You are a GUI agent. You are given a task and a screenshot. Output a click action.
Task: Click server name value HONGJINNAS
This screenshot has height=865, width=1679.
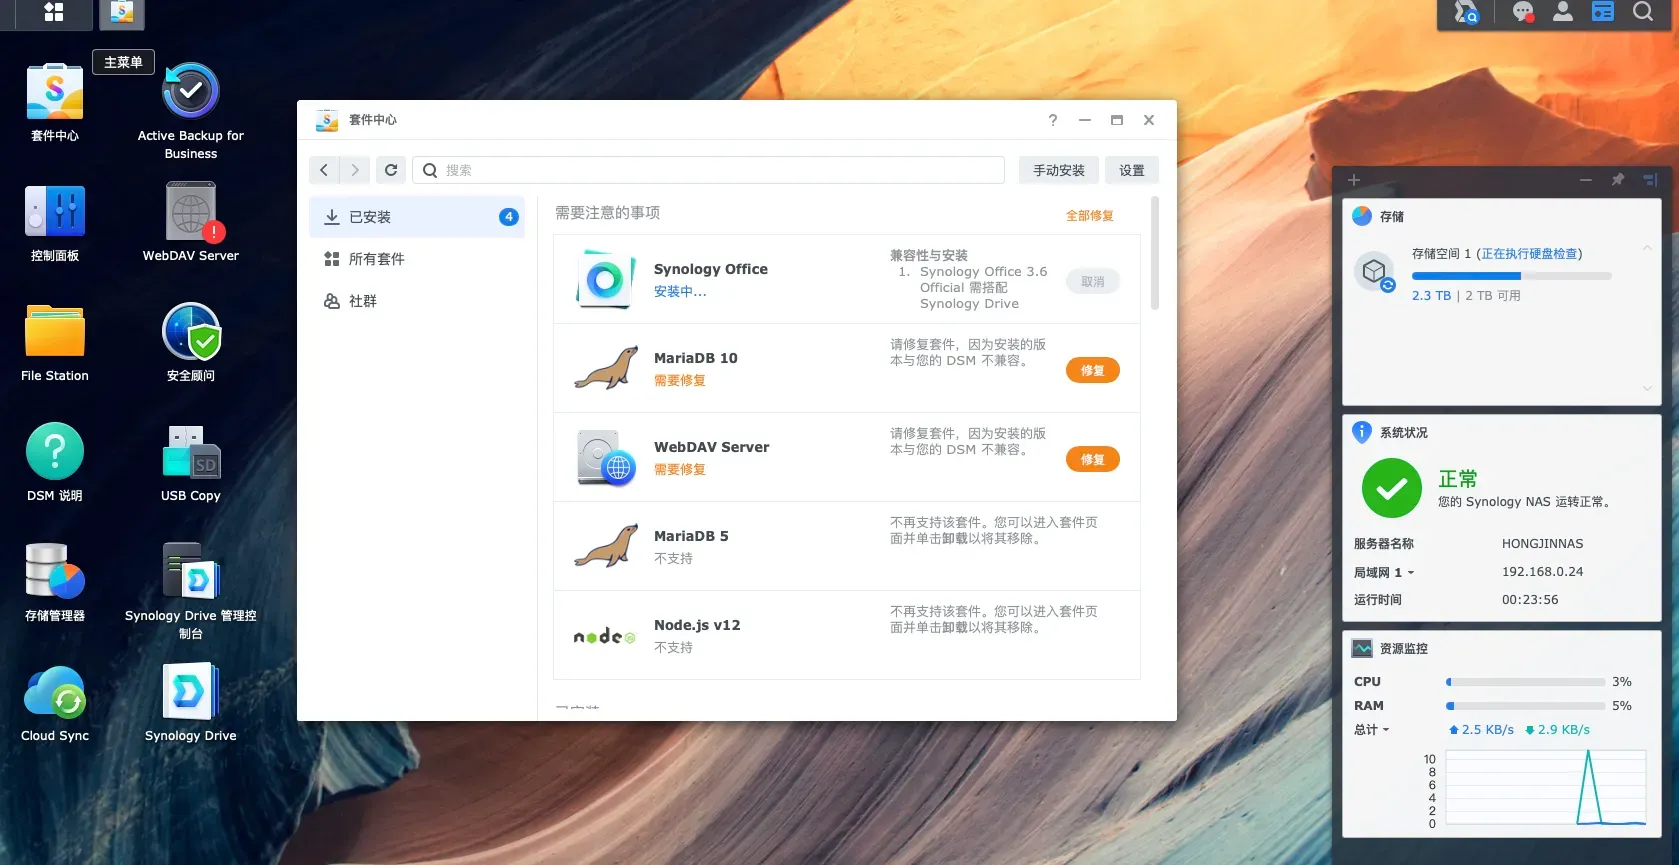click(1542, 544)
